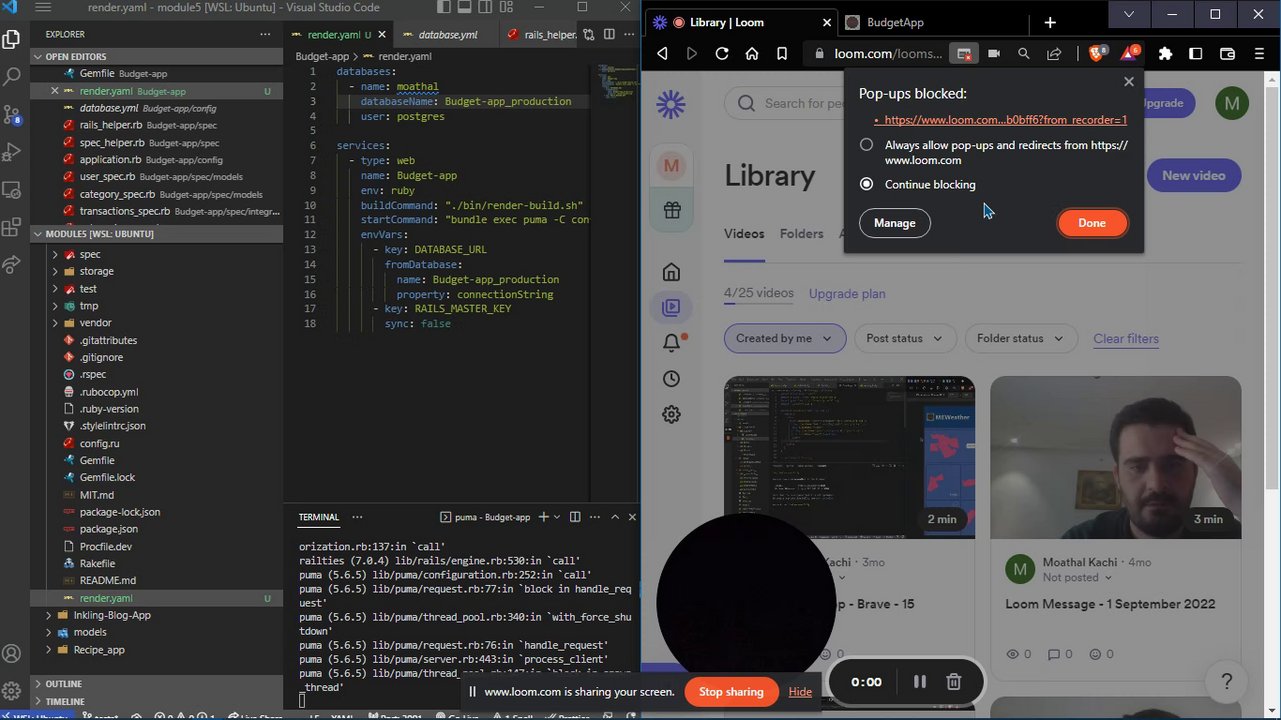Expand the Inkling-Blog-App folder
This screenshot has width=1281, height=720.
tap(112, 615)
